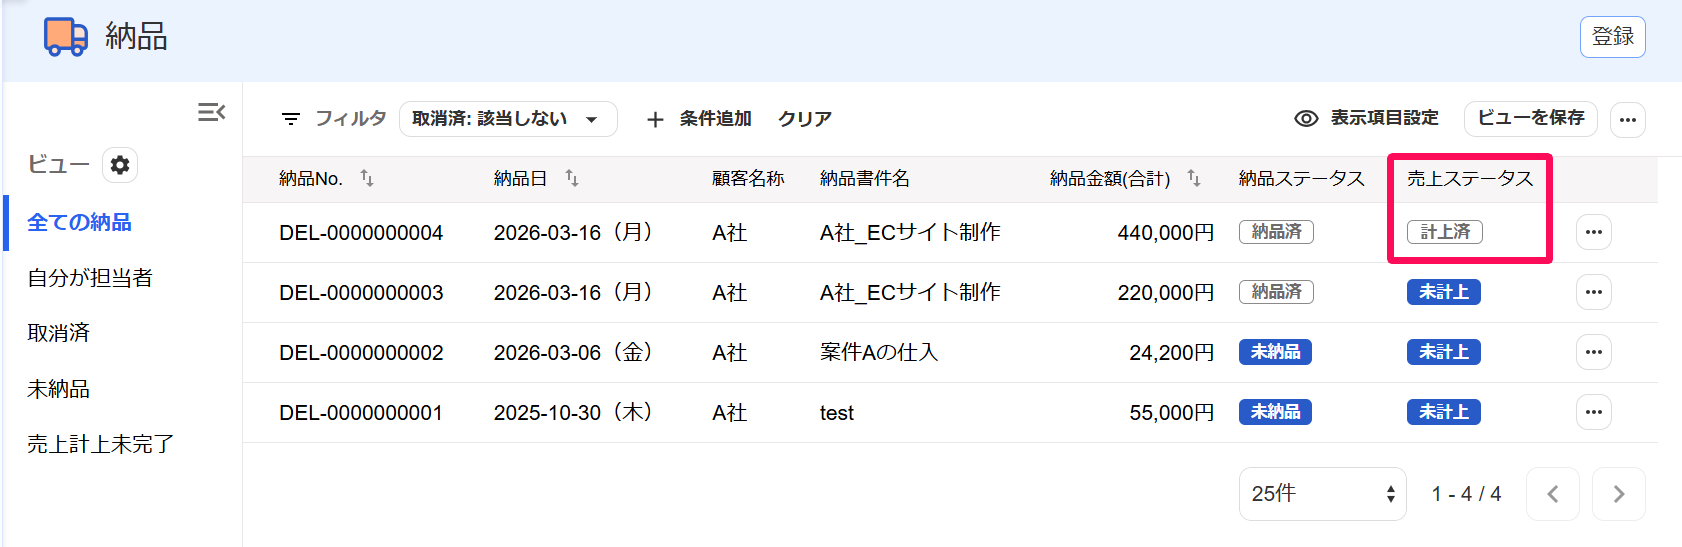Click the 顧客名称 column header
This screenshot has height=547, width=1682.
pos(748,178)
